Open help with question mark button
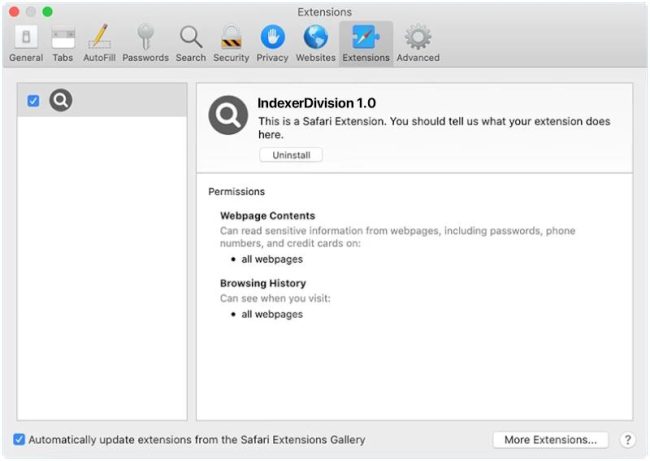The height and width of the screenshot is (461, 650). 628,440
